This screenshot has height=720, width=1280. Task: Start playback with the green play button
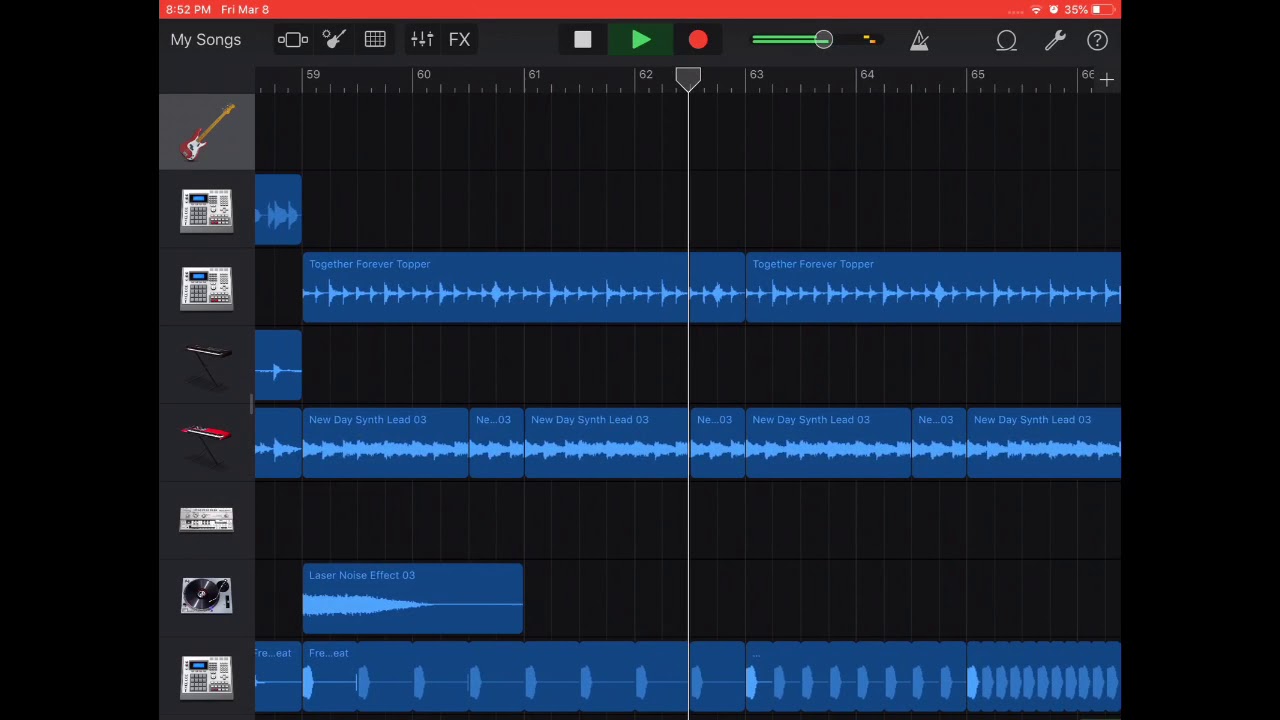(641, 40)
